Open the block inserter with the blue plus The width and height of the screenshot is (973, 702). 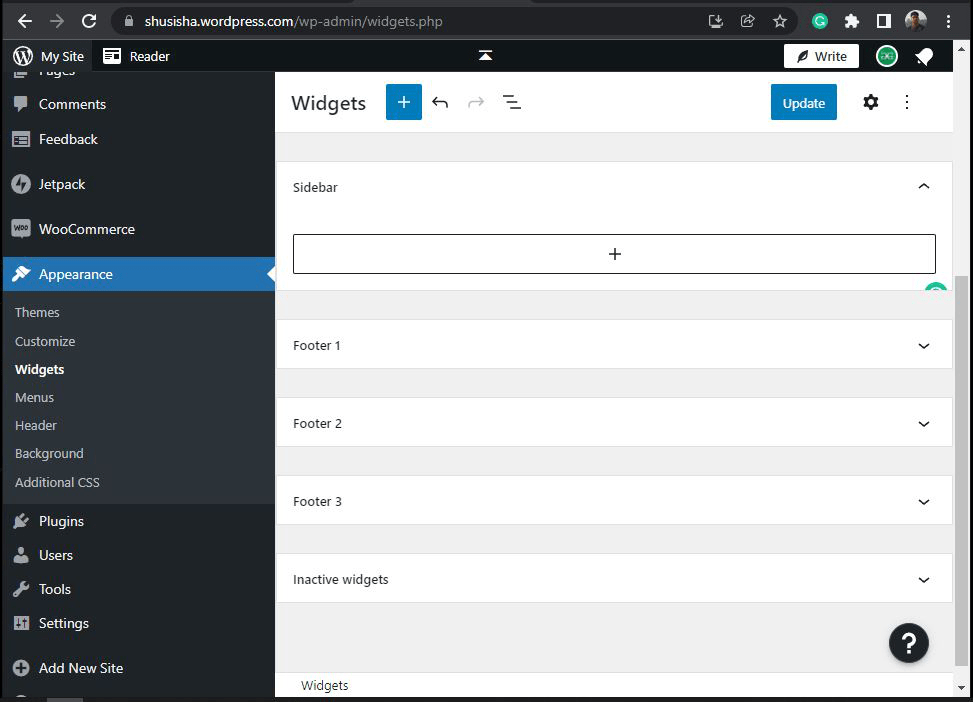[x=403, y=102]
